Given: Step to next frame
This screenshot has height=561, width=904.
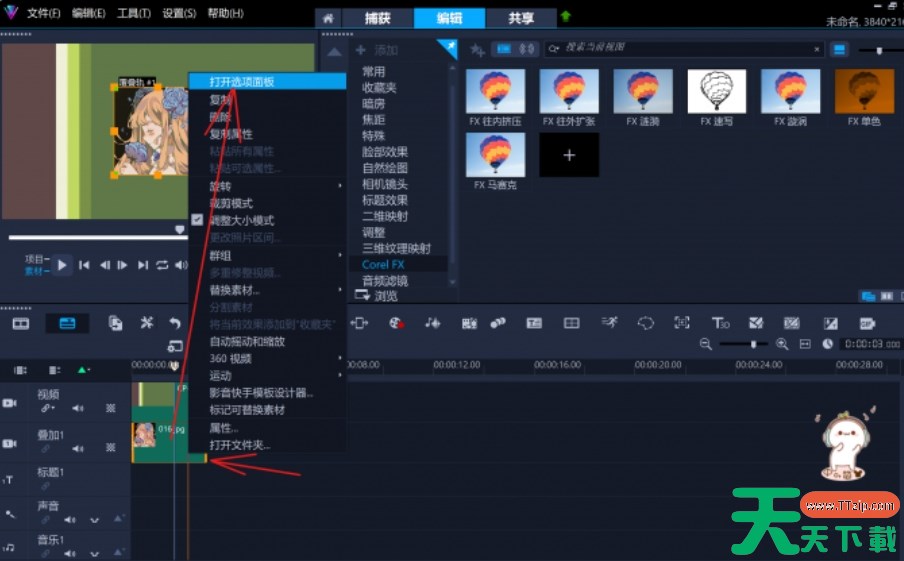Looking at the screenshot, I should [x=122, y=265].
